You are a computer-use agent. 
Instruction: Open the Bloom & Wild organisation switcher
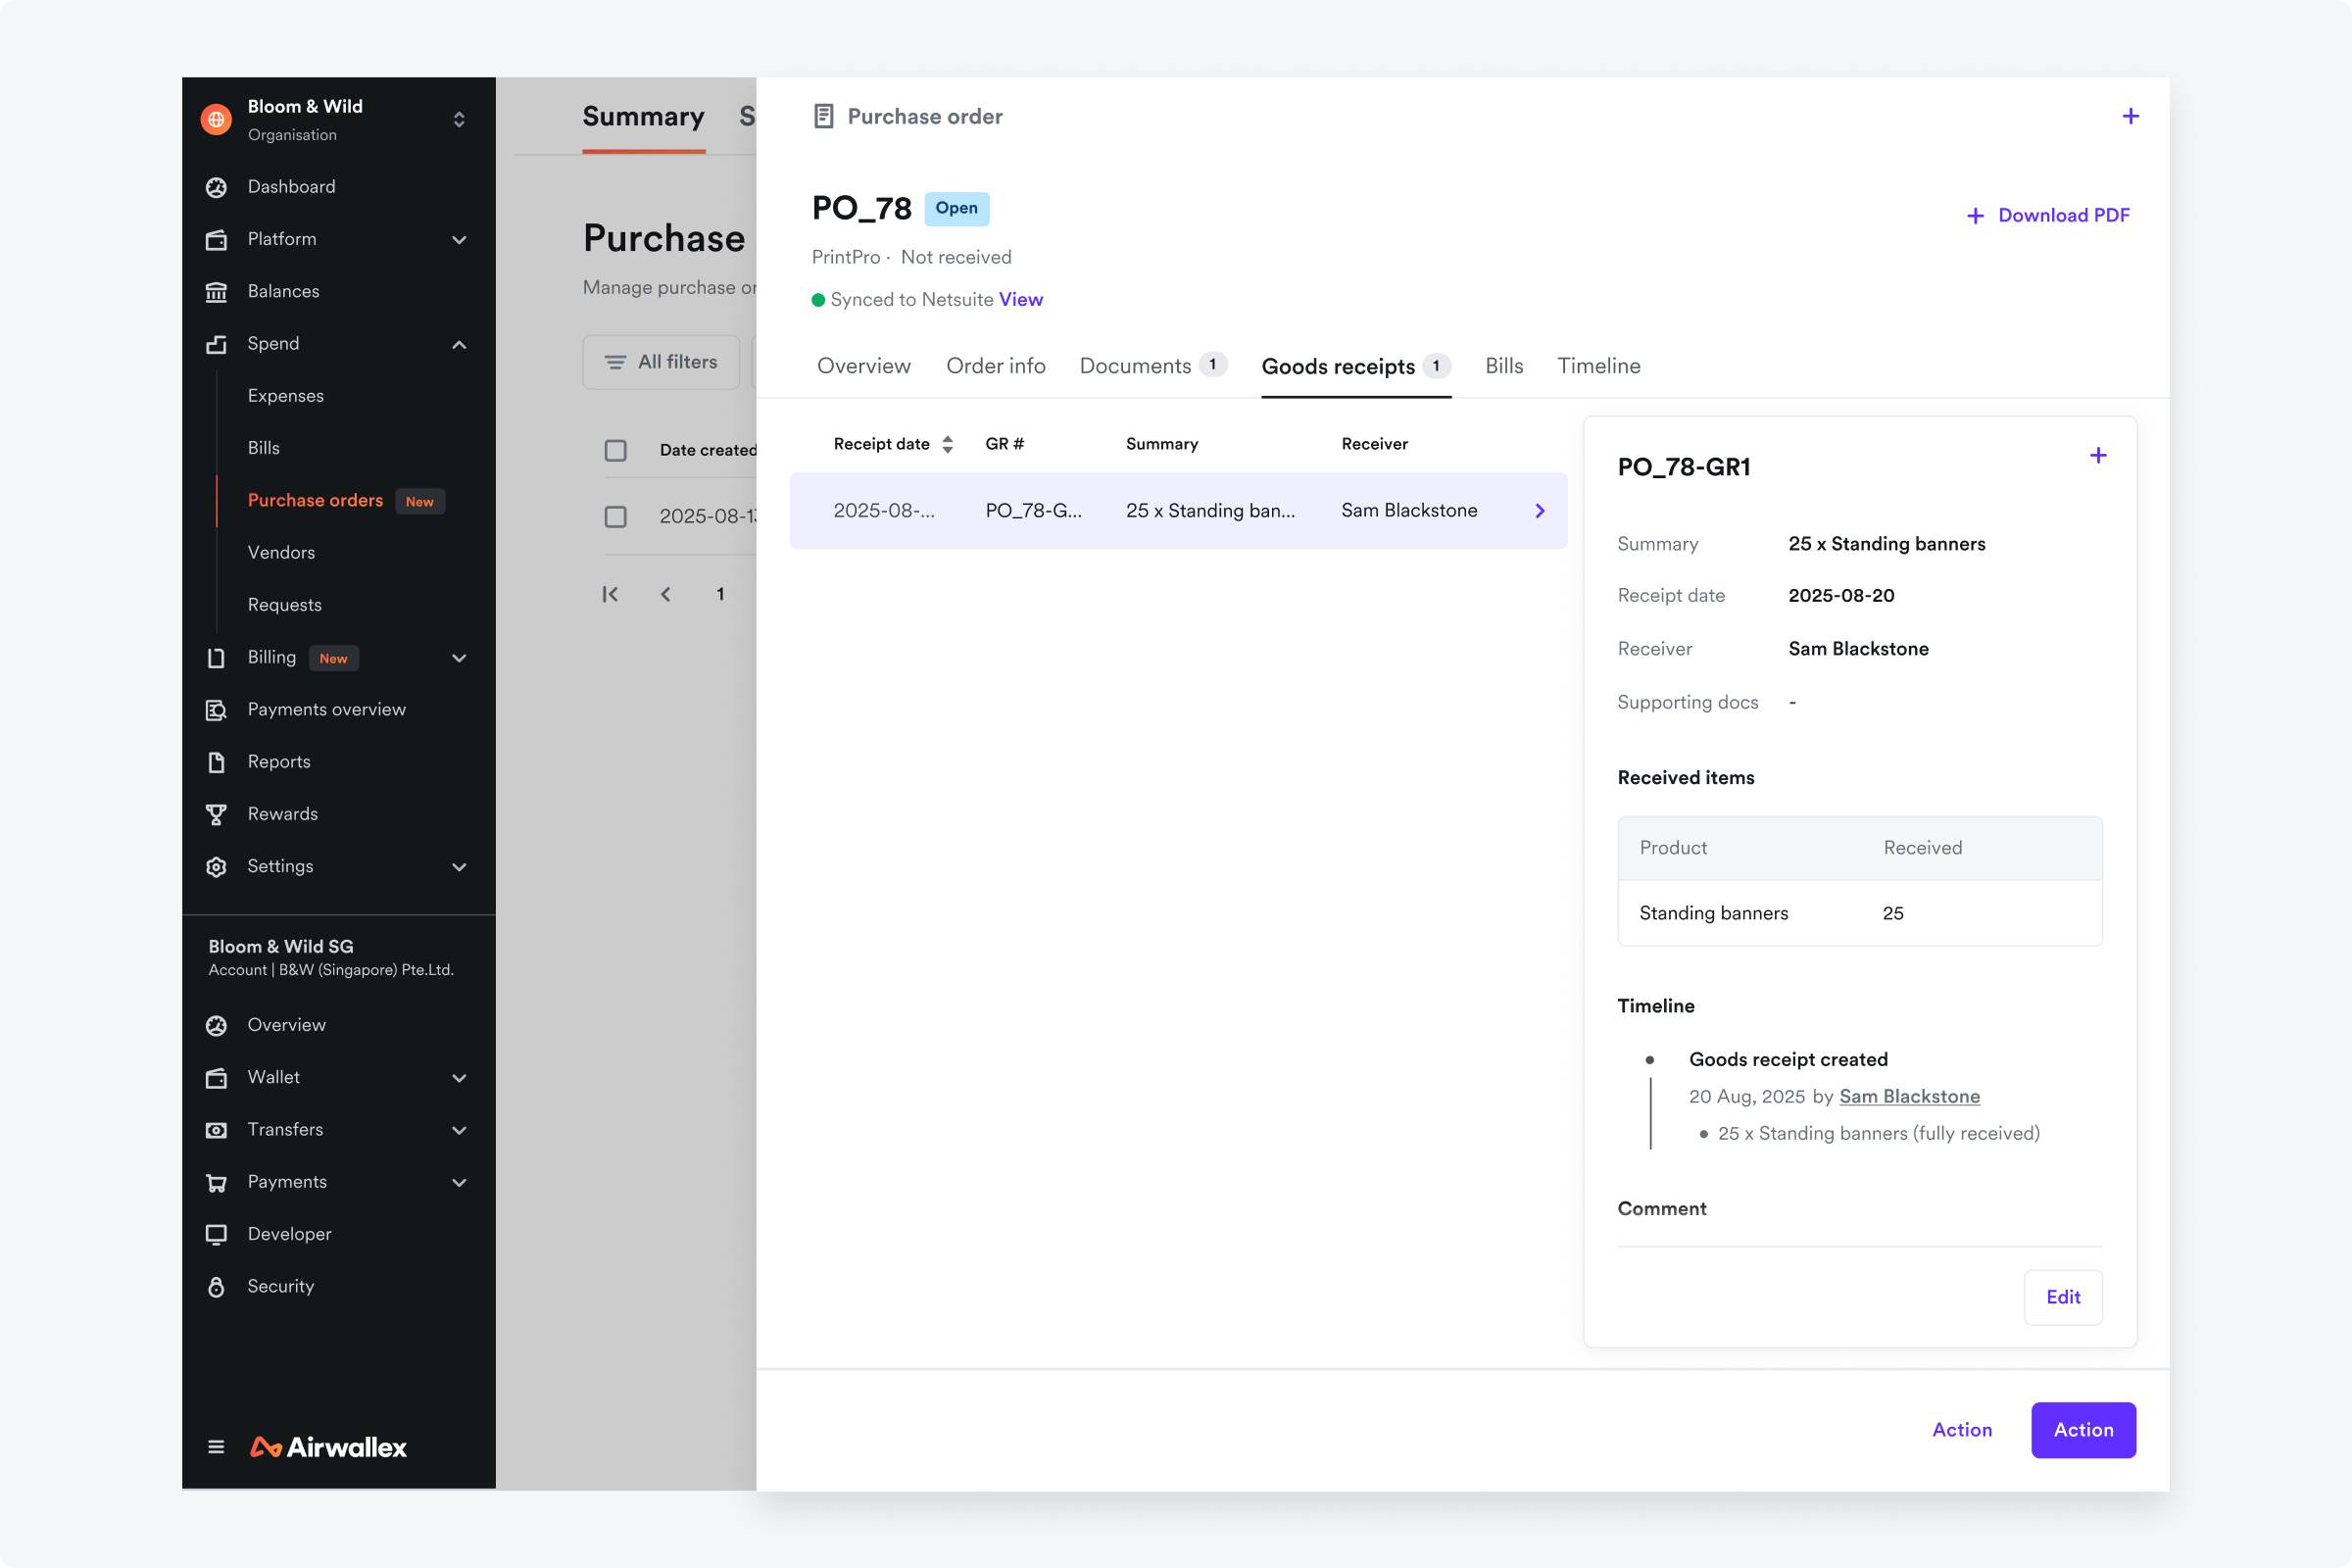[459, 119]
